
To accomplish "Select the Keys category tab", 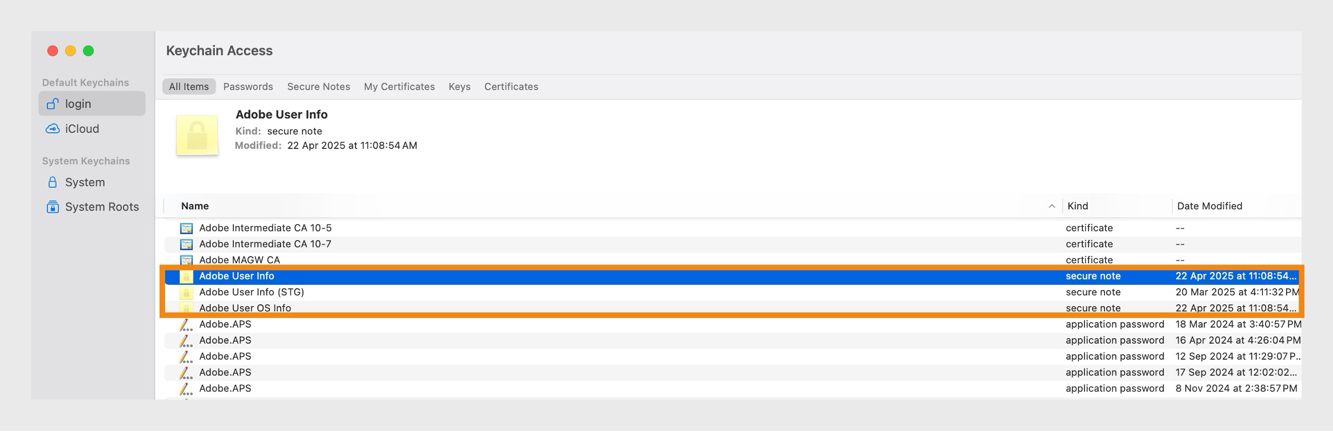I will [459, 87].
